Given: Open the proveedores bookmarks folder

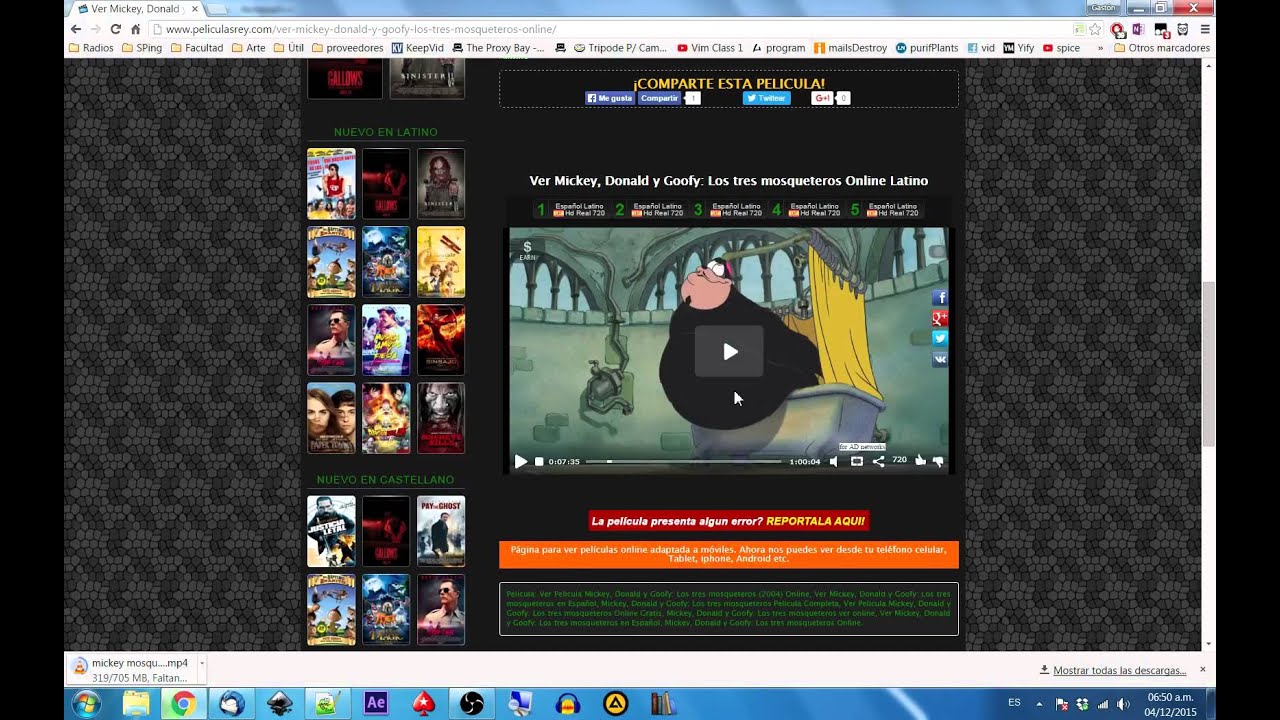Looking at the screenshot, I should (x=348, y=47).
